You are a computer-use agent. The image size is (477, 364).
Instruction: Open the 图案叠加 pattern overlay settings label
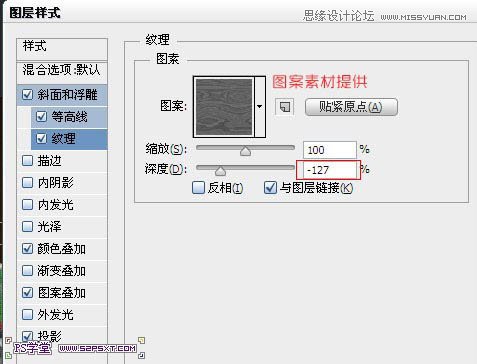click(61, 293)
